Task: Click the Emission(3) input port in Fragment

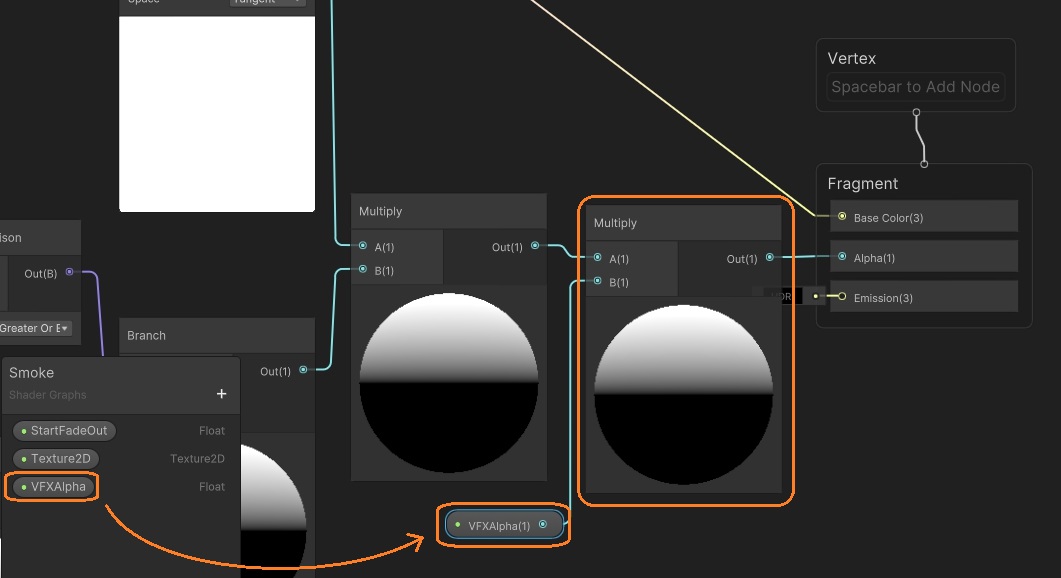Action: 842,297
